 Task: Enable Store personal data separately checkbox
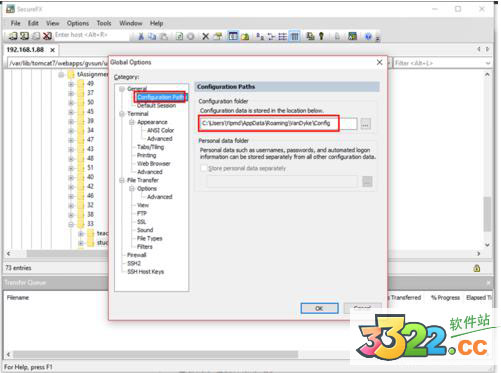(x=203, y=168)
